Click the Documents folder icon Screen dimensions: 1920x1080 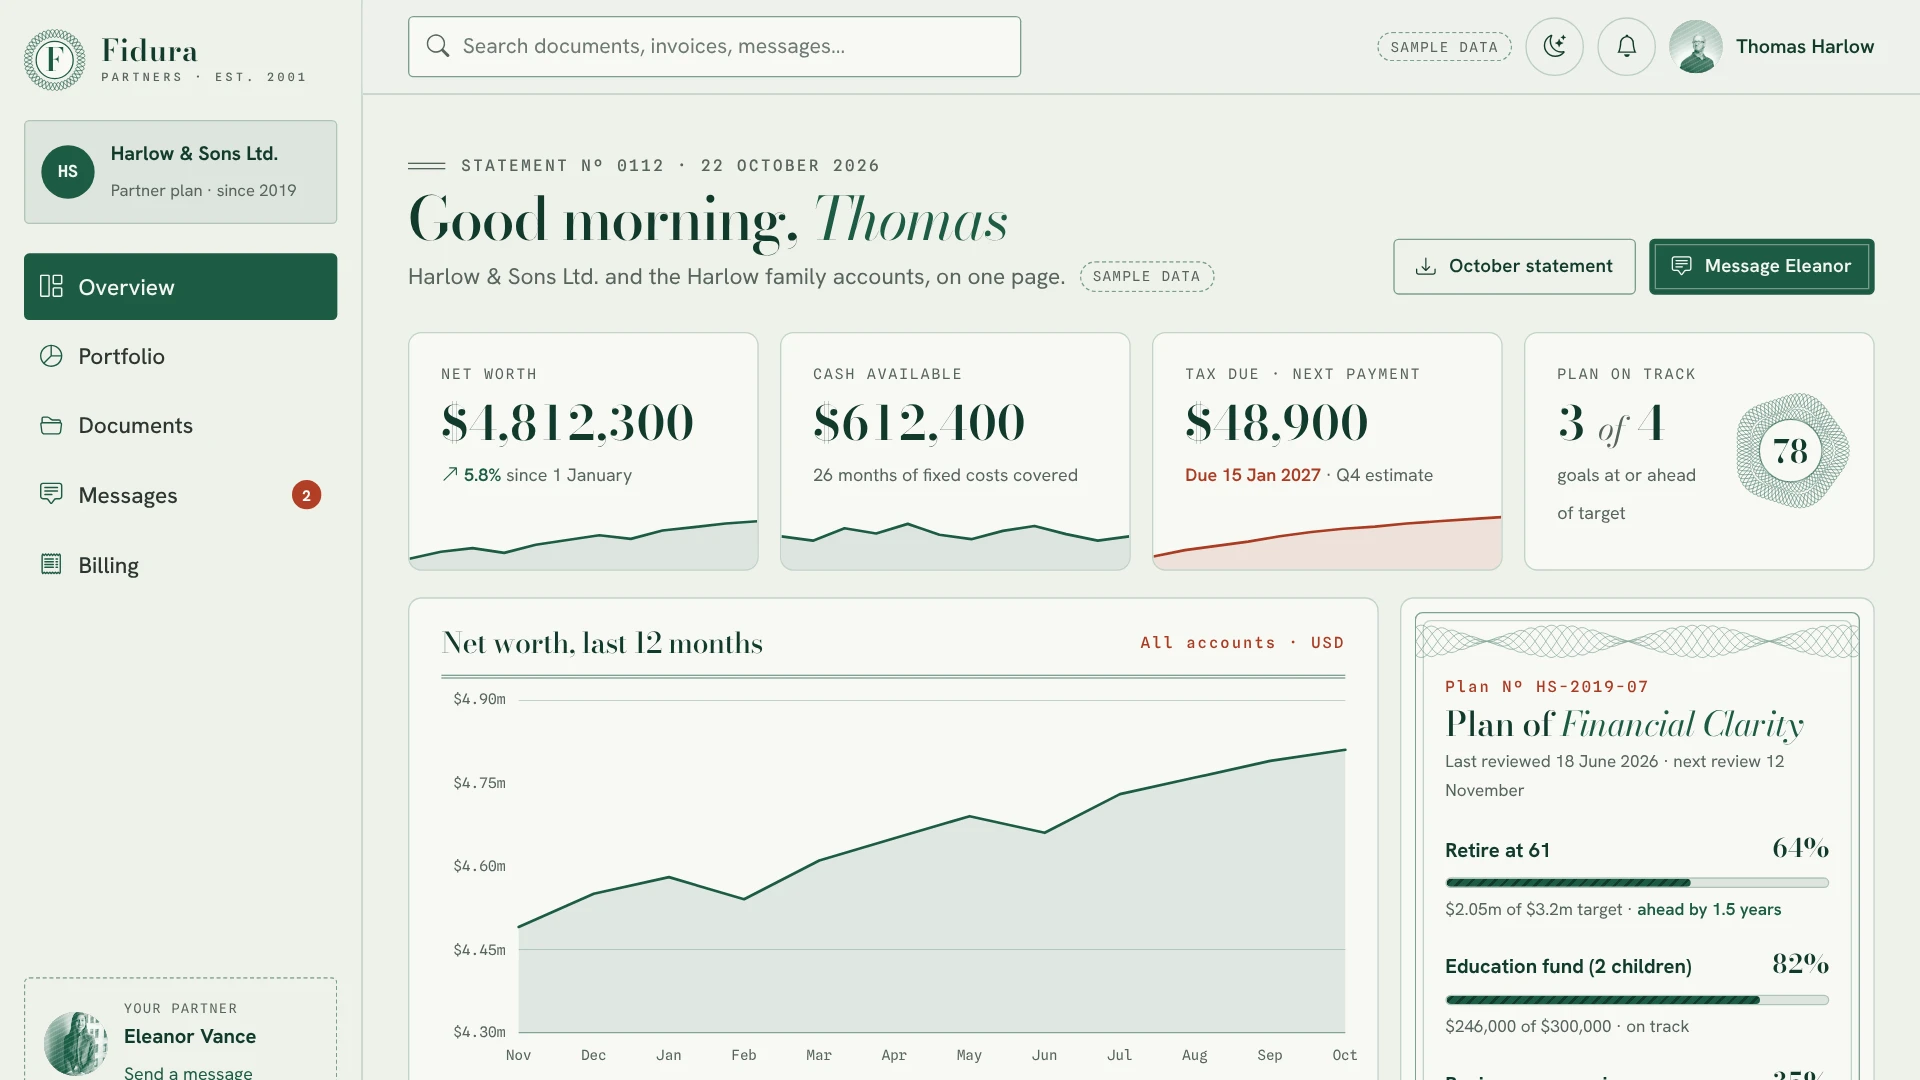pyautogui.click(x=51, y=426)
